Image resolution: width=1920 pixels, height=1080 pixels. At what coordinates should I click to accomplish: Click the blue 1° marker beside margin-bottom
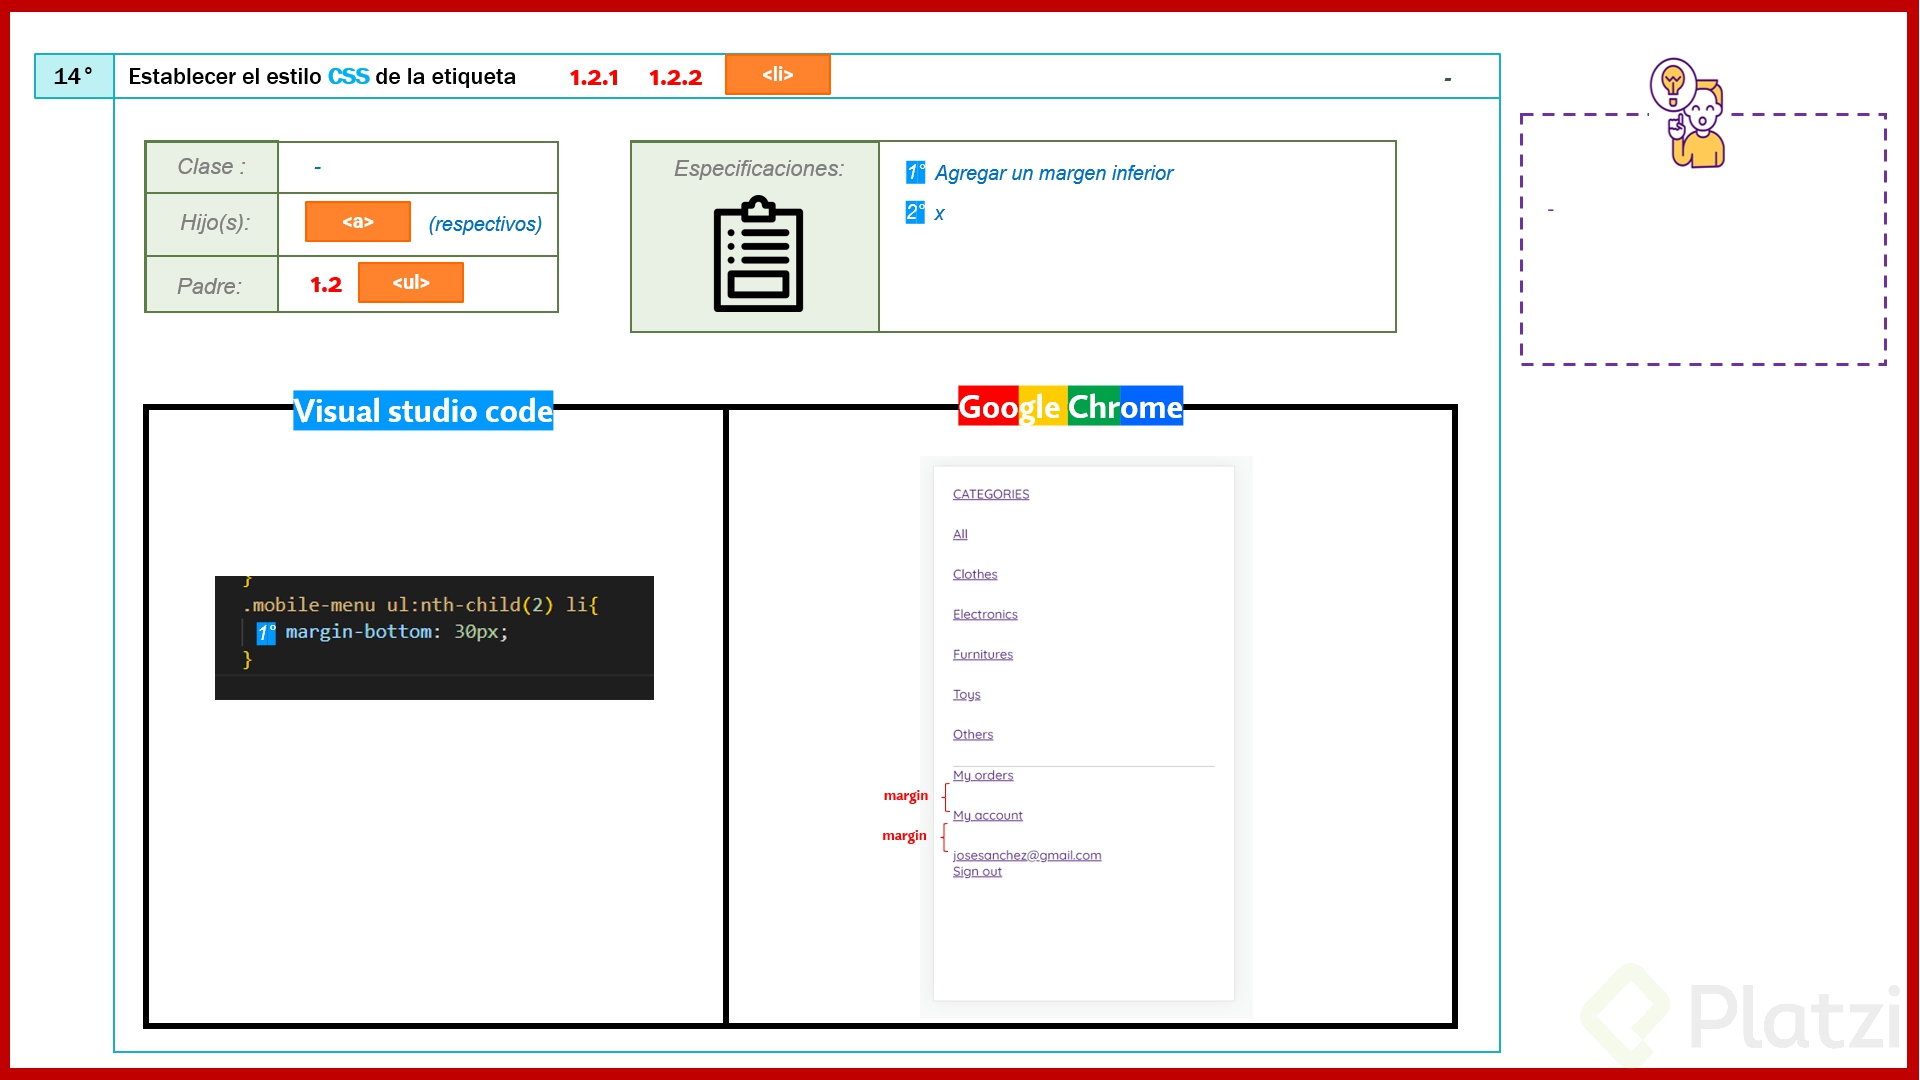pos(265,632)
